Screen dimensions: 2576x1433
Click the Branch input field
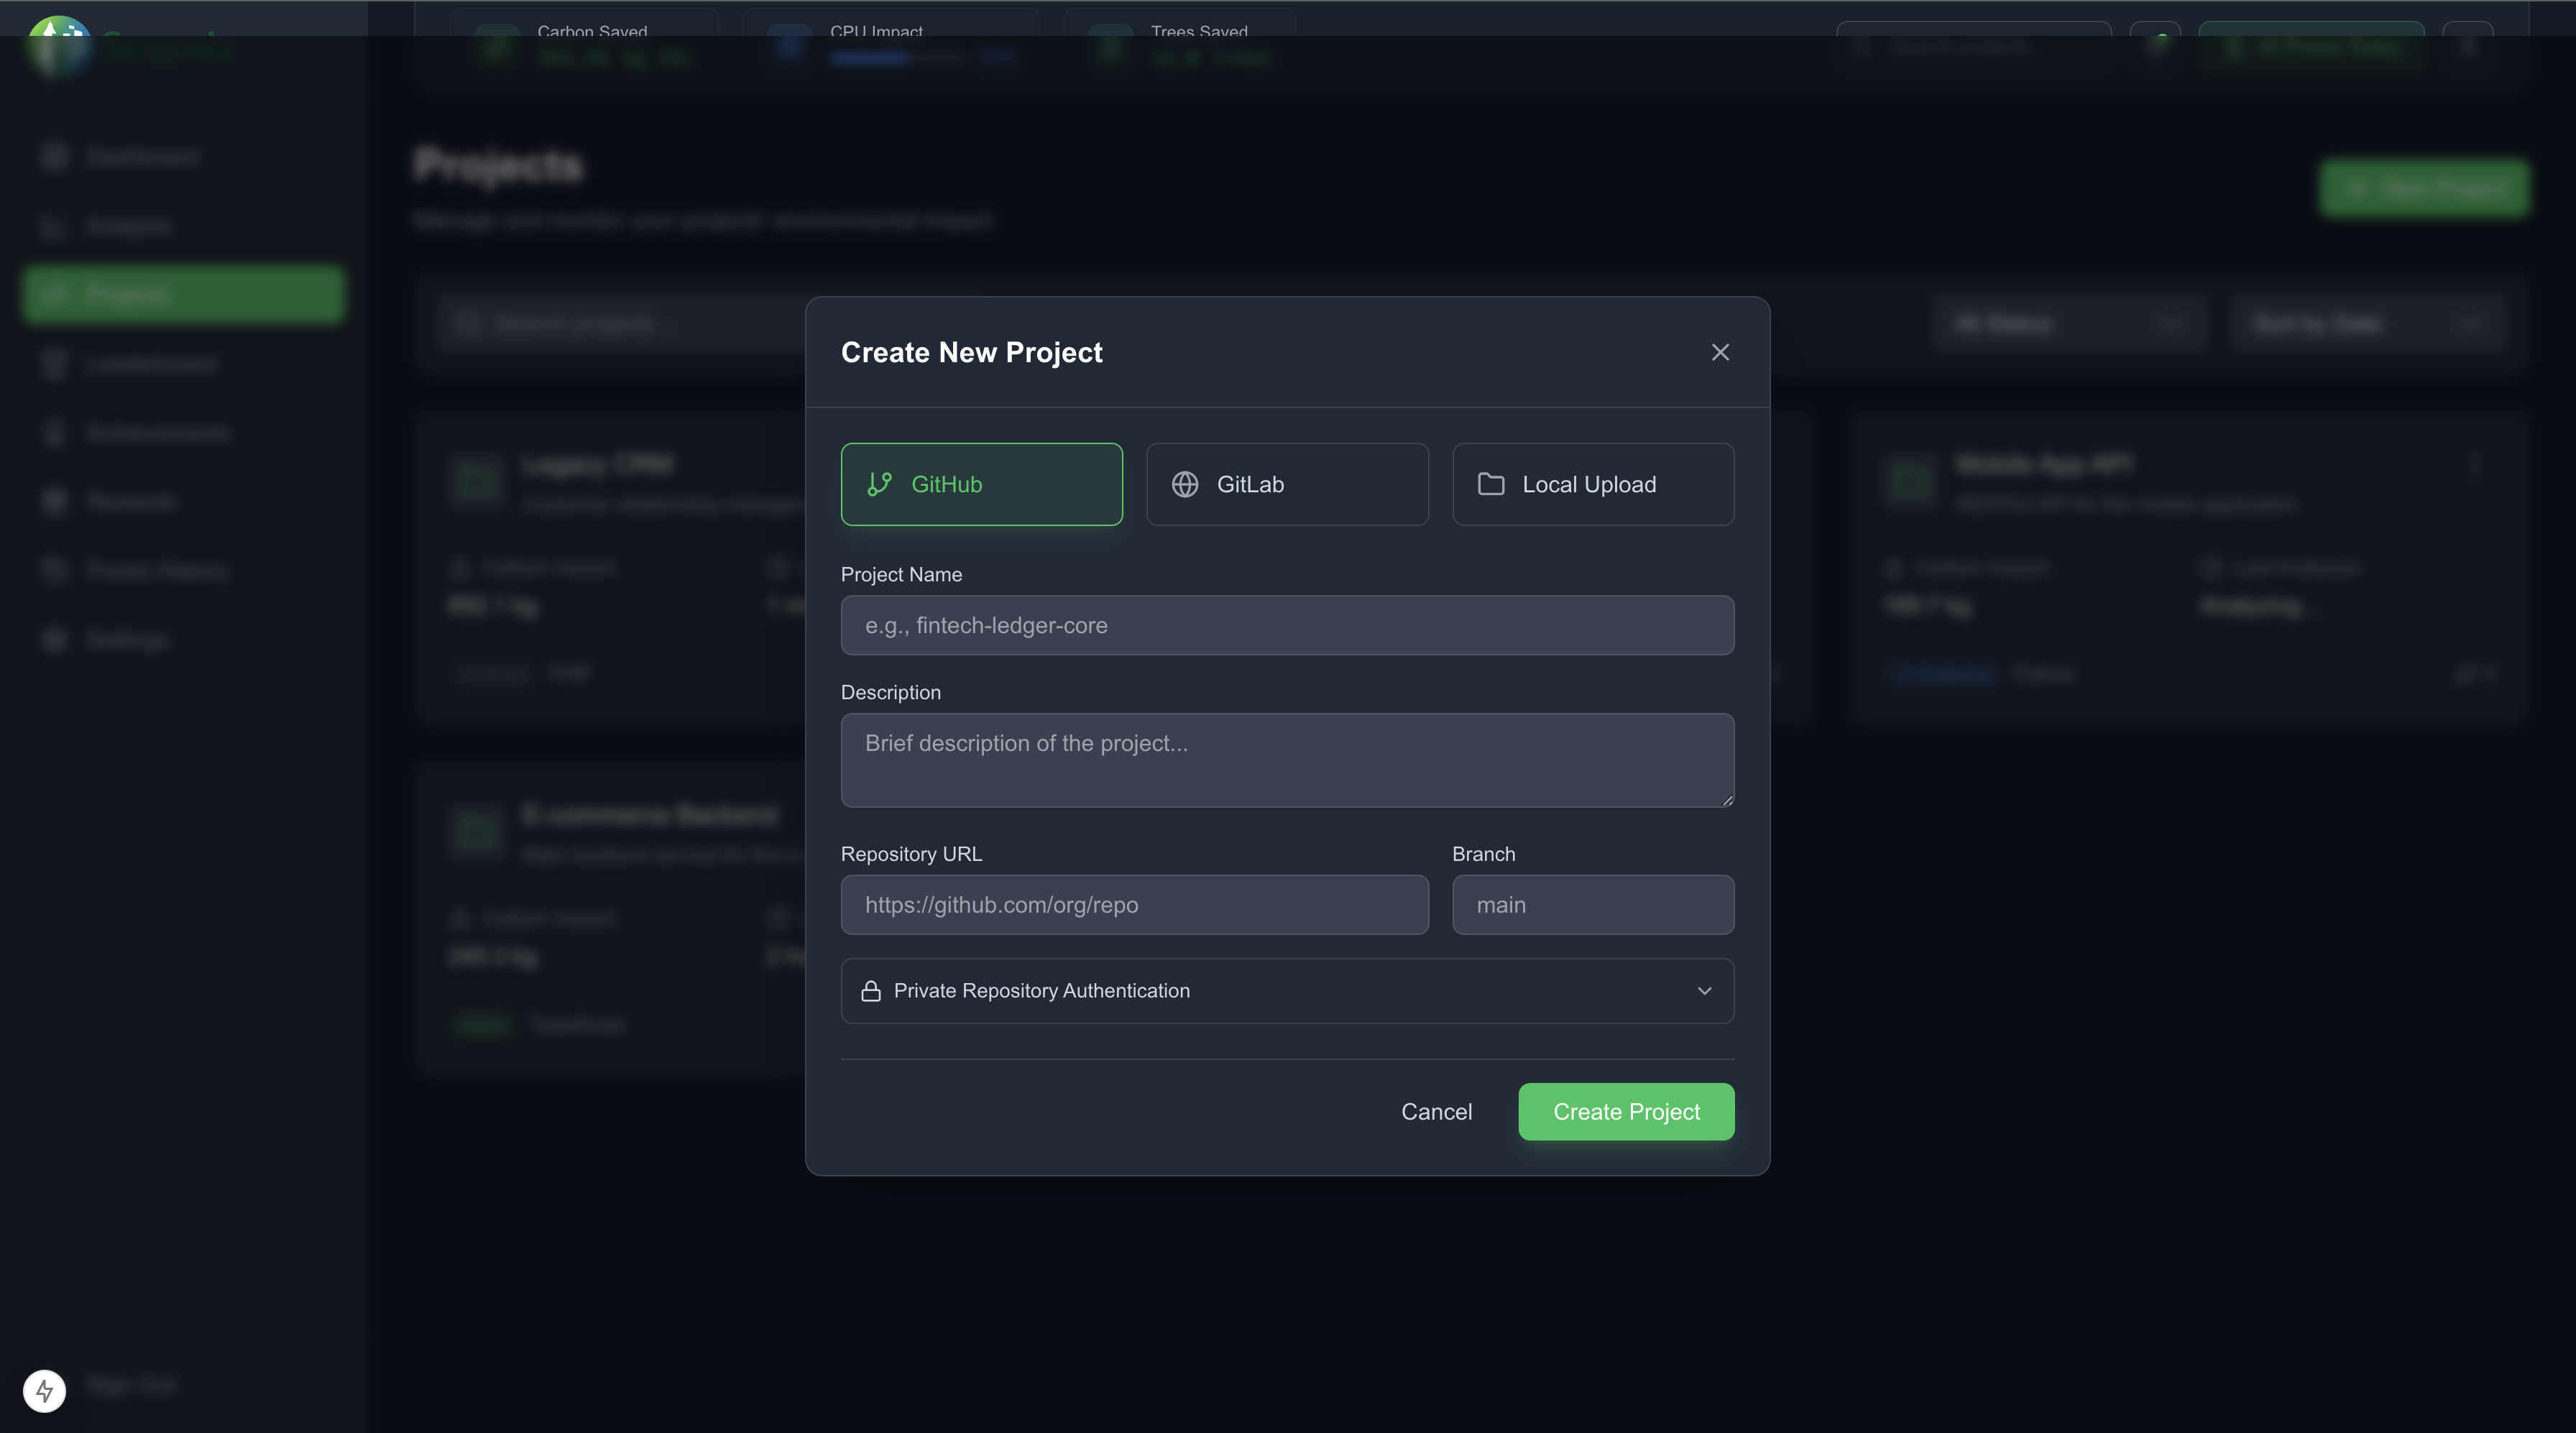tap(1592, 905)
